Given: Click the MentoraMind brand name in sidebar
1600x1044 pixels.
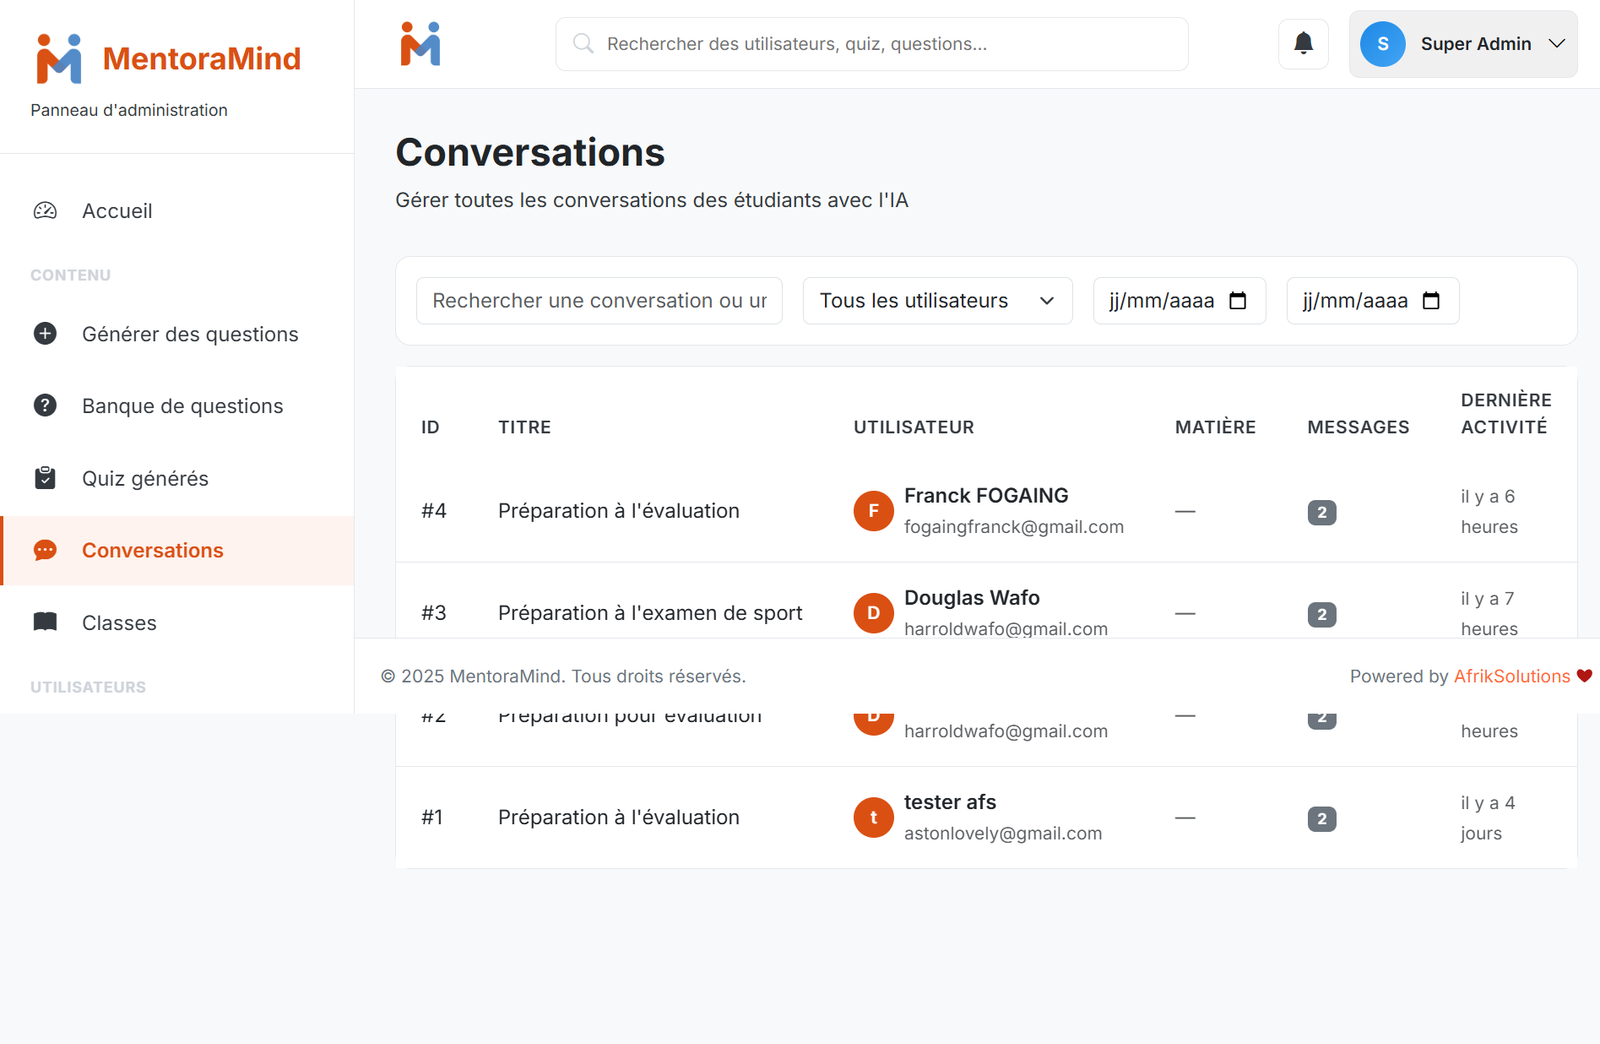Looking at the screenshot, I should [x=201, y=59].
